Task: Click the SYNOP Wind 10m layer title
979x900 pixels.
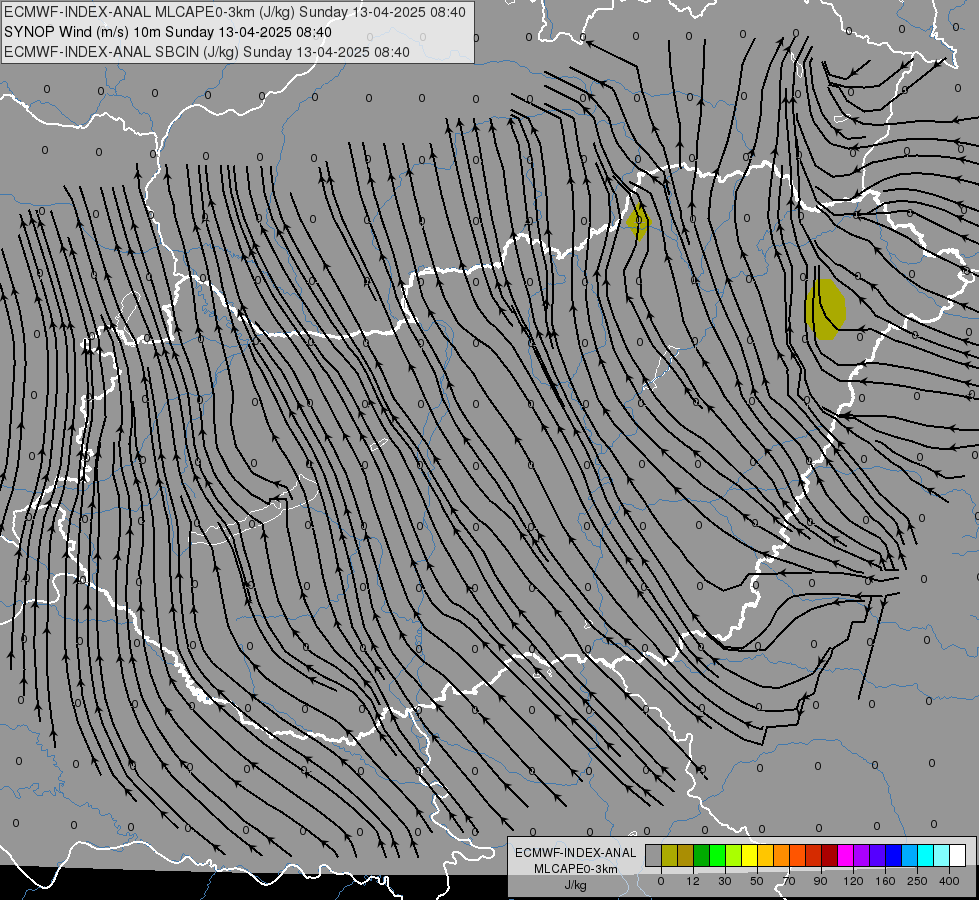Action: pyautogui.click(x=168, y=32)
